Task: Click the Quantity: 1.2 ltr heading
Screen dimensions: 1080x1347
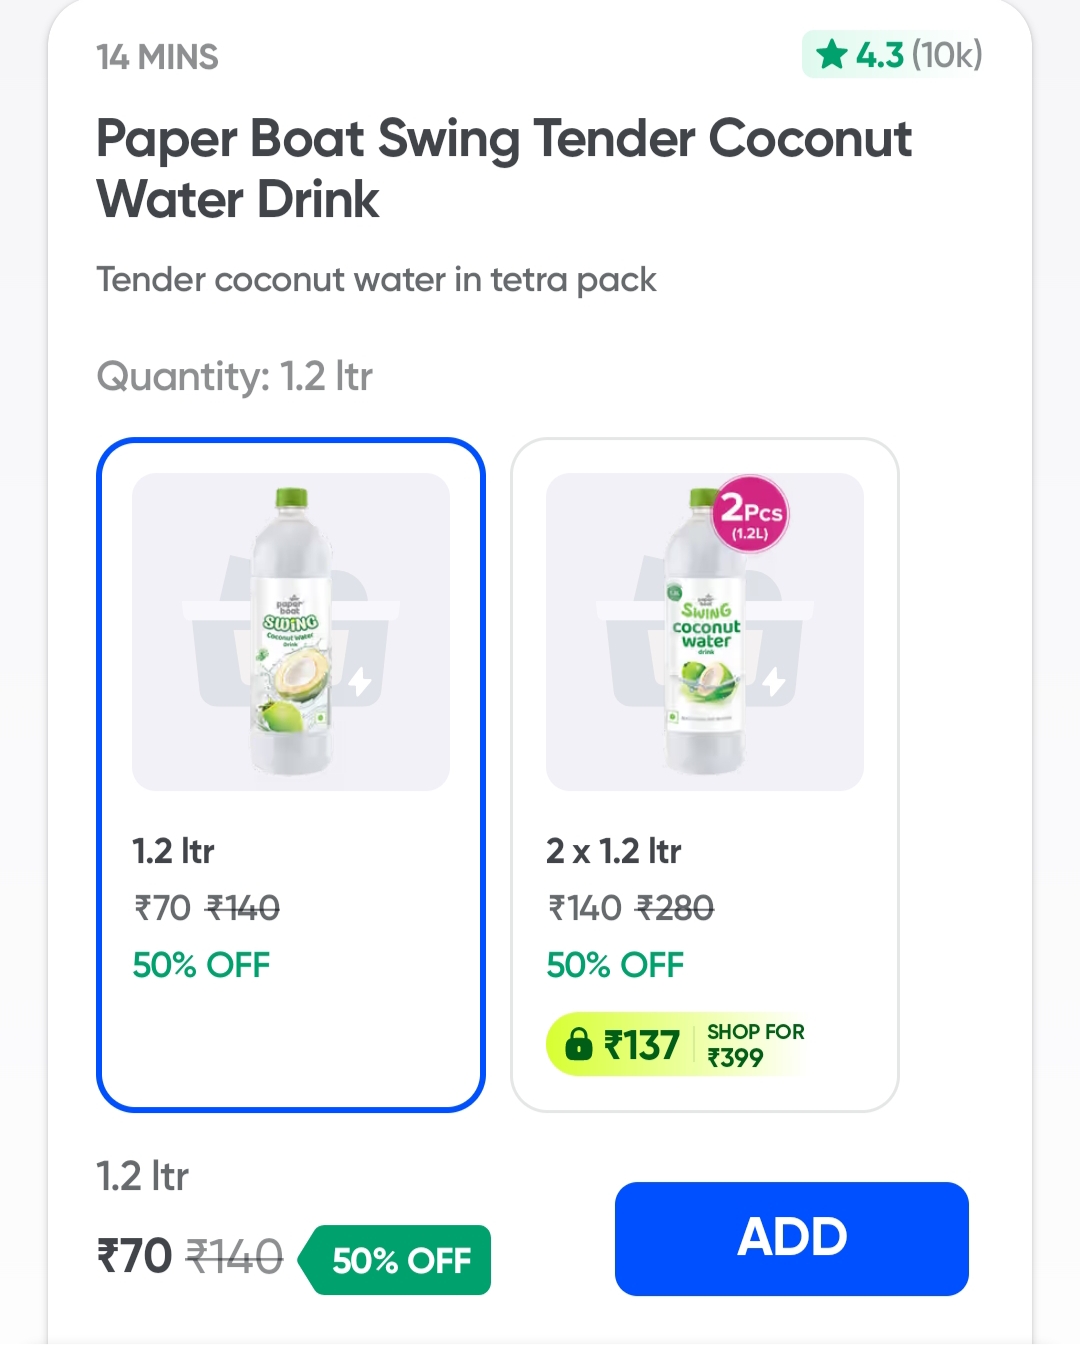Action: point(234,377)
